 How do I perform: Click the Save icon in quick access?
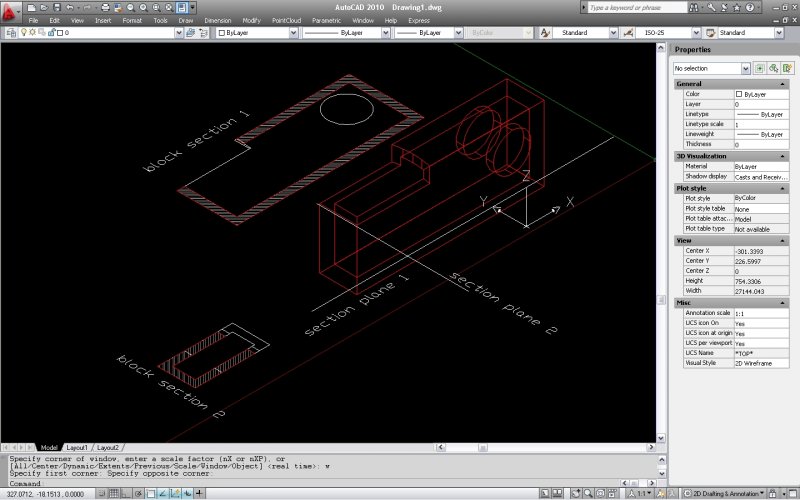(x=57, y=8)
